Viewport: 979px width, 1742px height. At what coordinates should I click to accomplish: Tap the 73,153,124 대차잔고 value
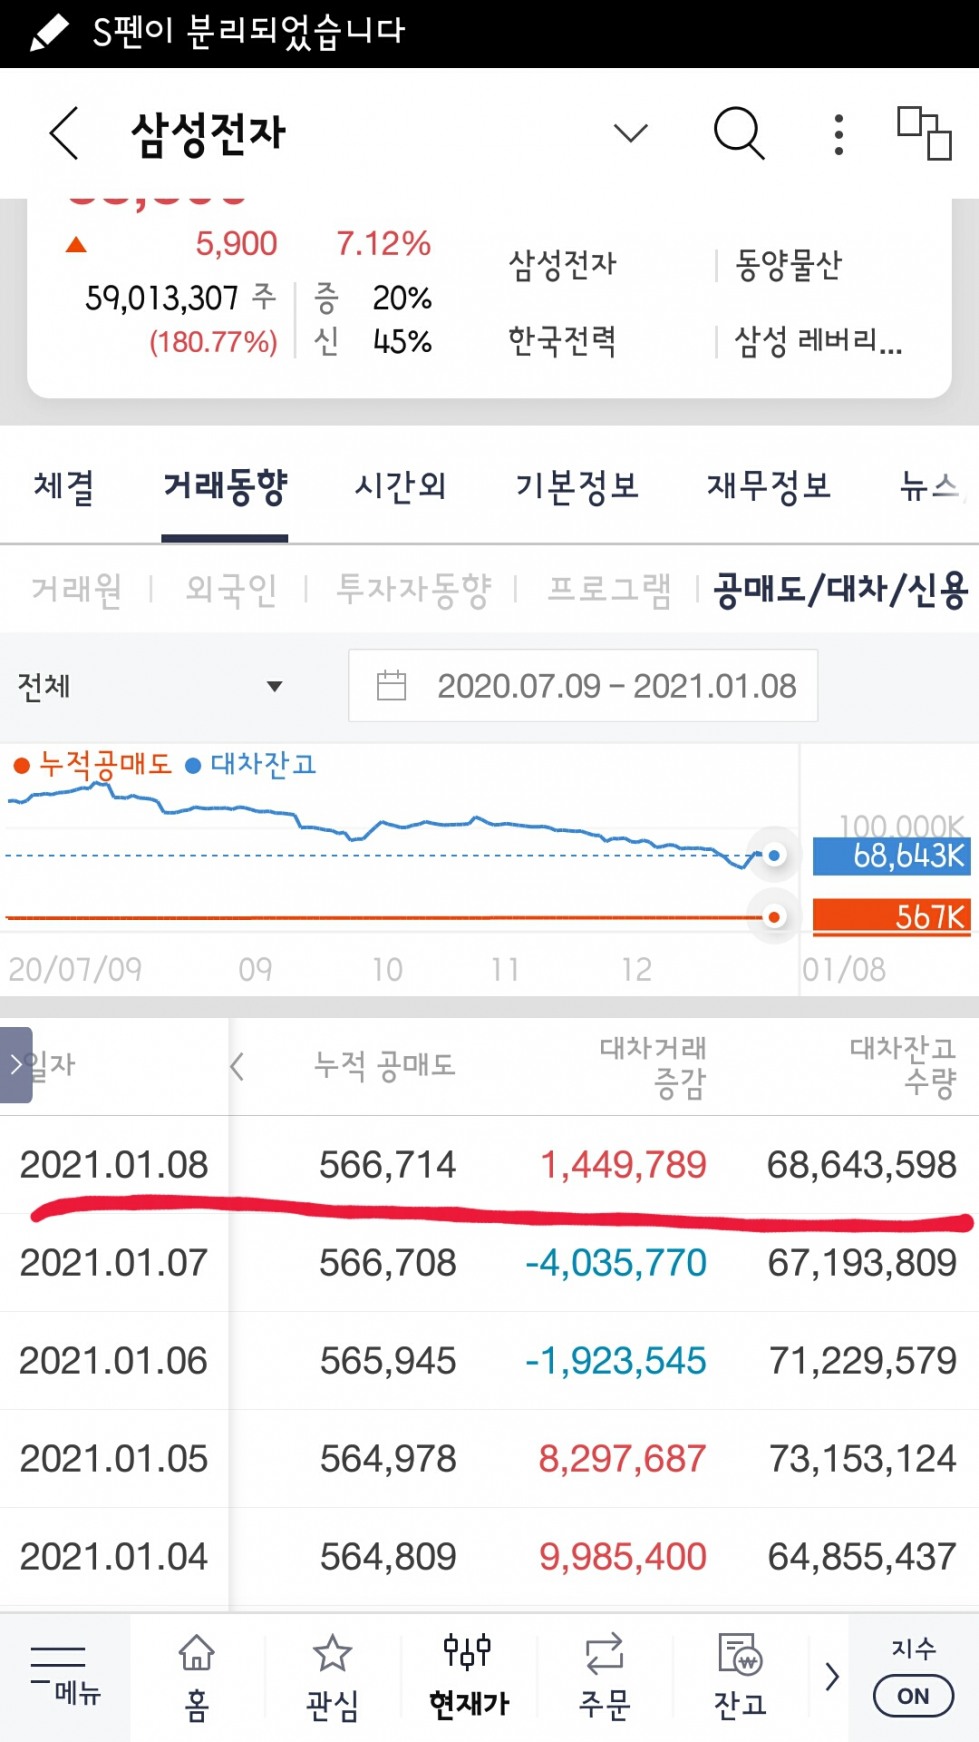[x=862, y=1459]
